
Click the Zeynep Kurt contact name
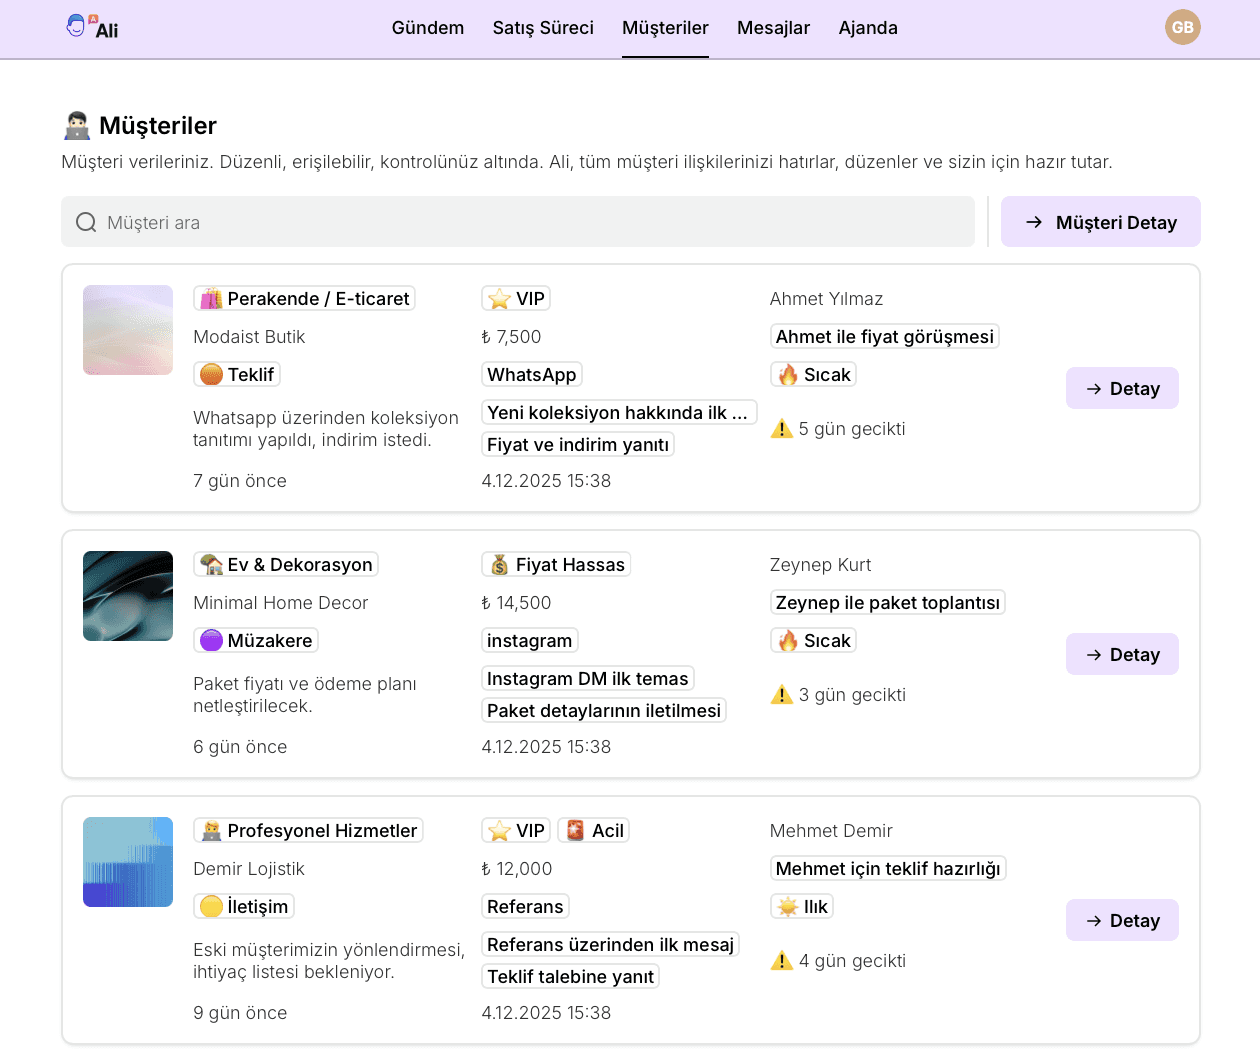(821, 565)
